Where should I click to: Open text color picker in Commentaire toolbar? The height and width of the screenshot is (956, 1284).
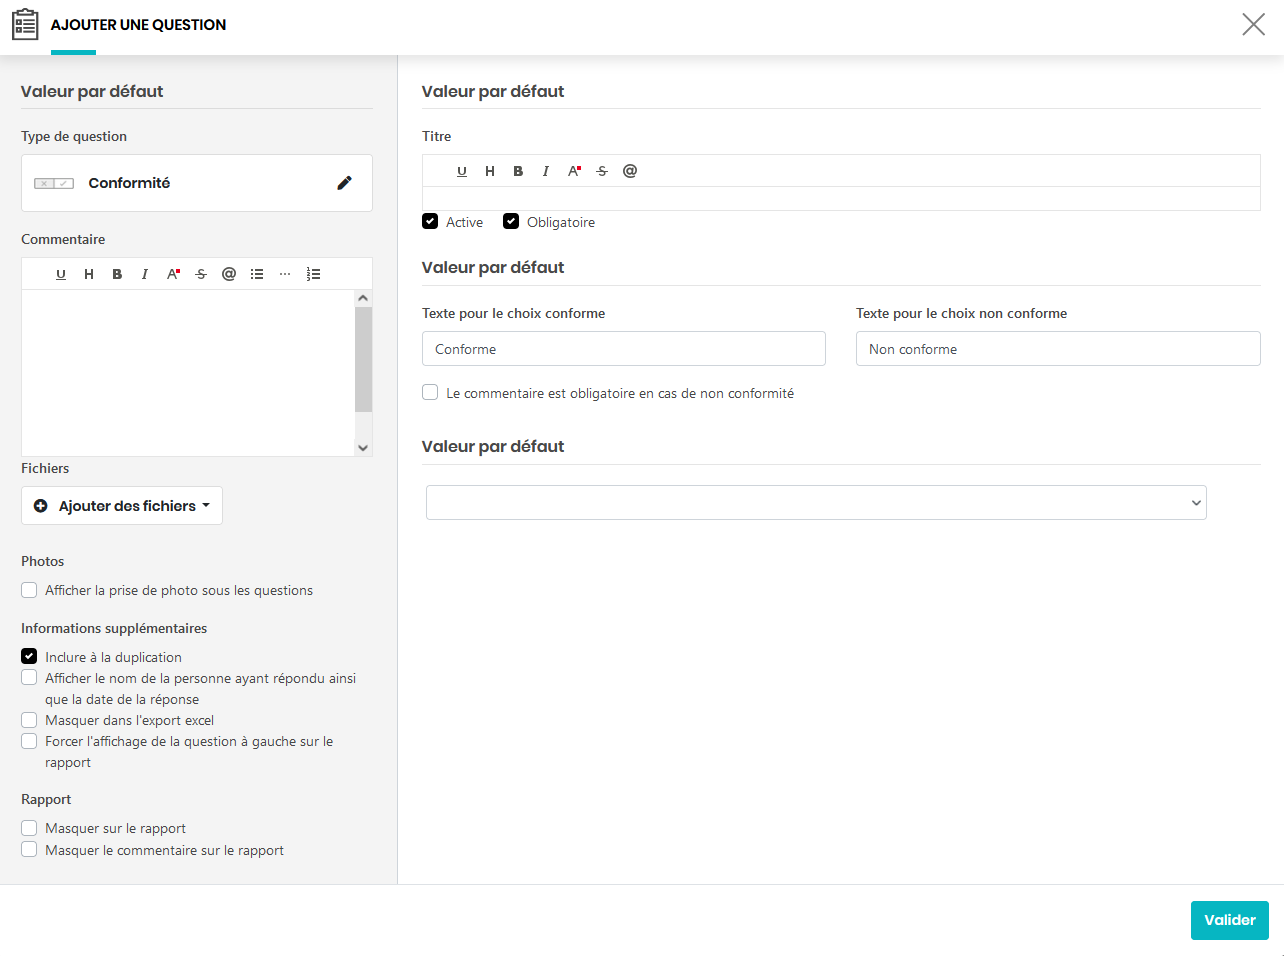point(173,274)
